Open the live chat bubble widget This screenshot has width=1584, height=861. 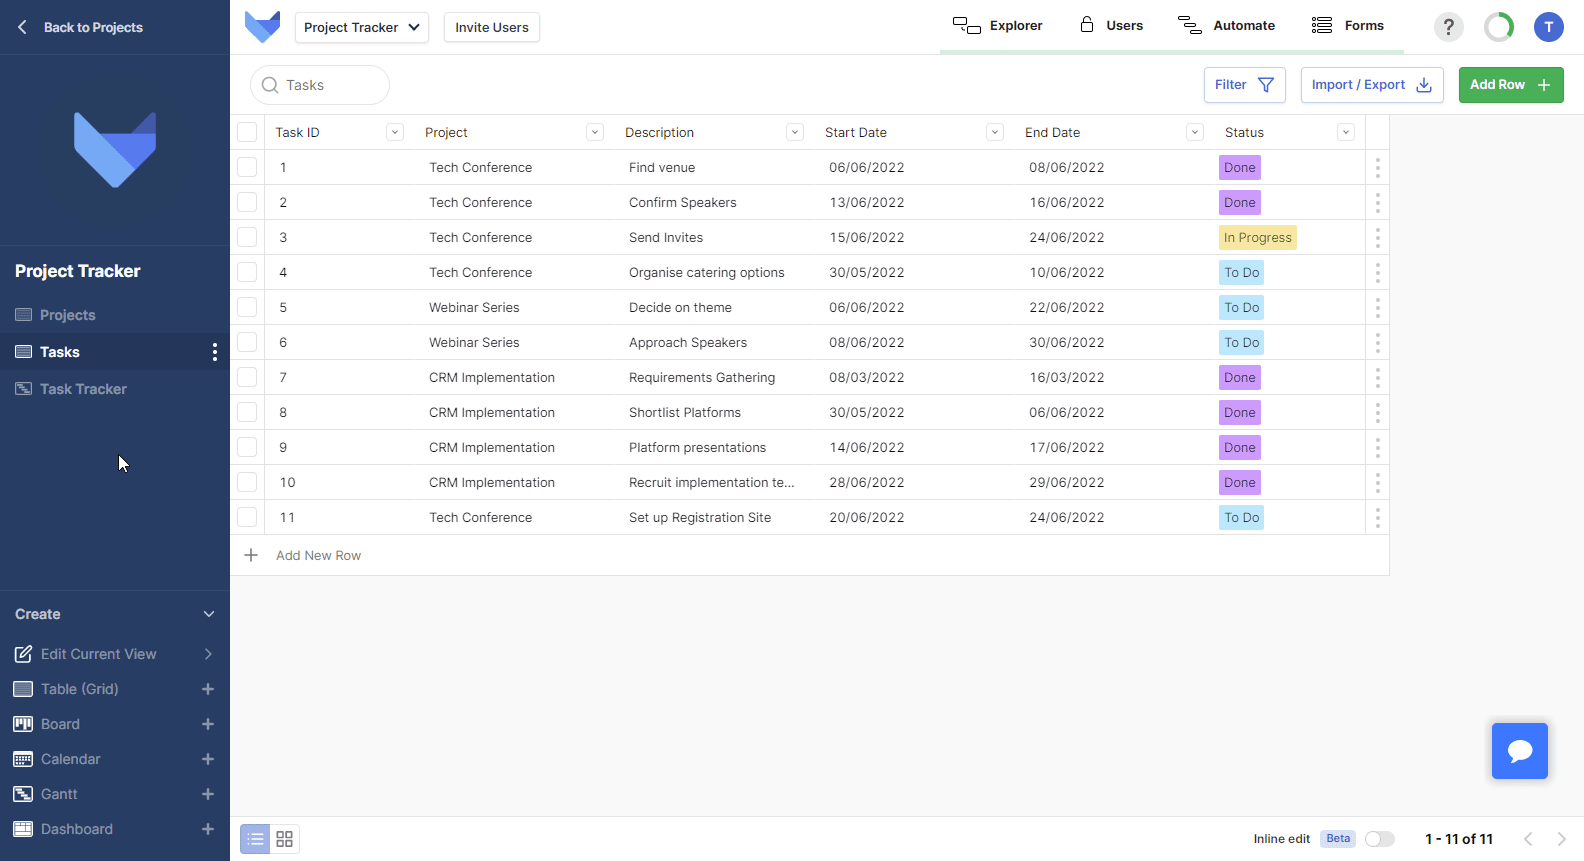(1519, 751)
